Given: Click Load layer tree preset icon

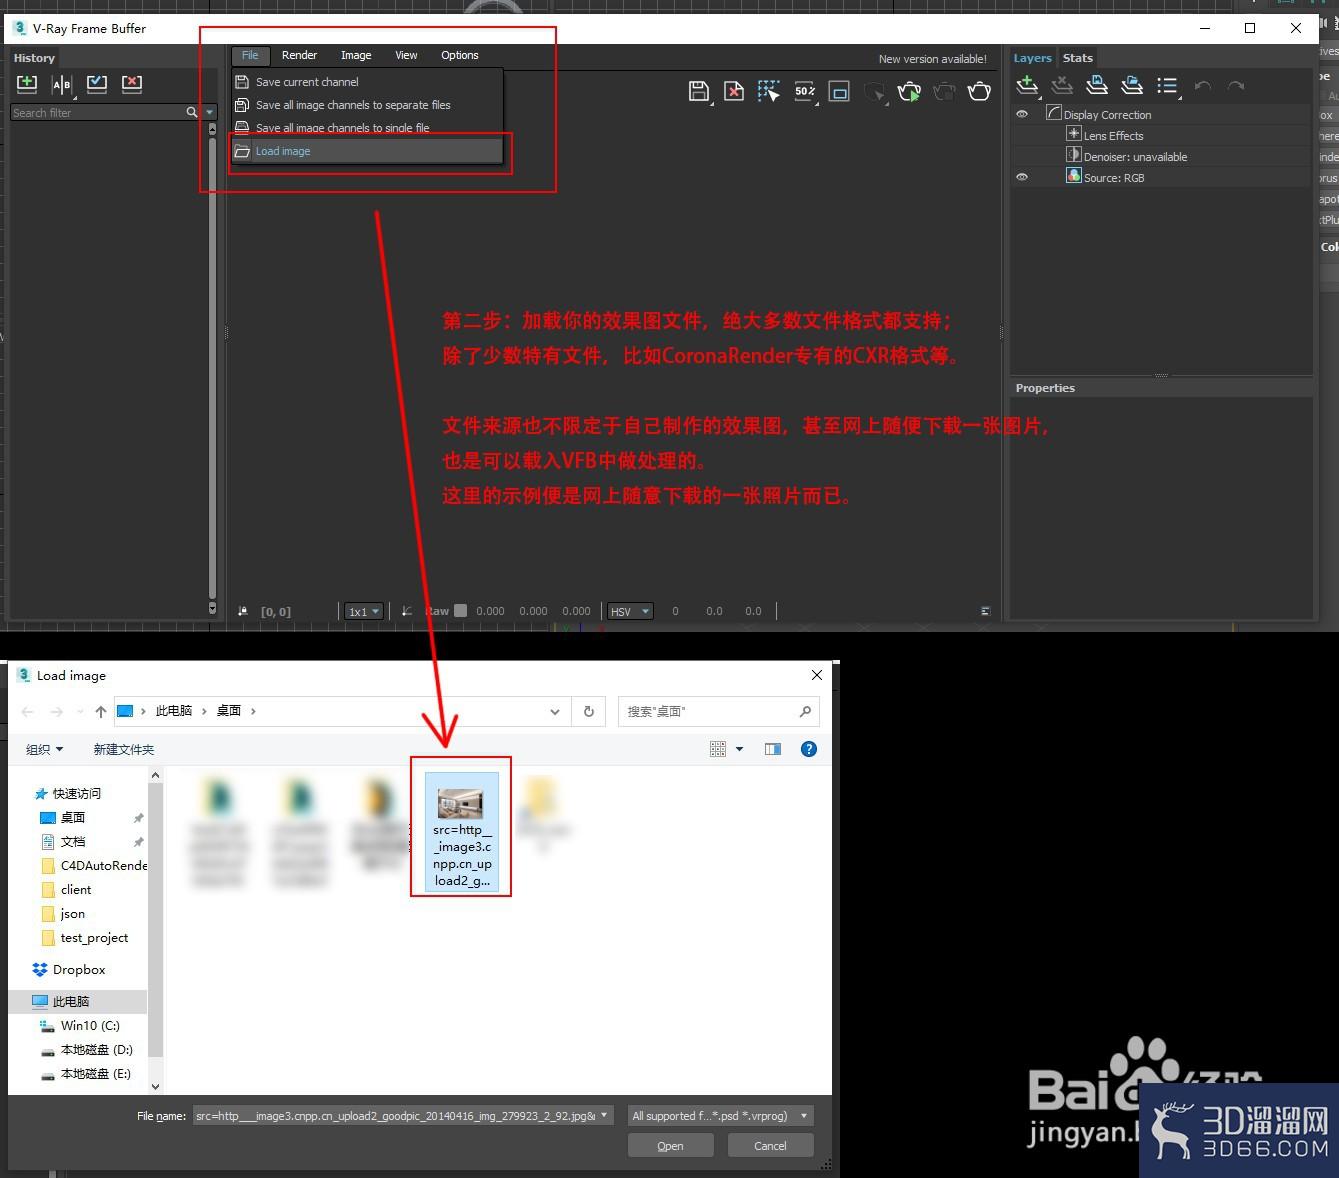Looking at the screenshot, I should pyautogui.click(x=1132, y=86).
